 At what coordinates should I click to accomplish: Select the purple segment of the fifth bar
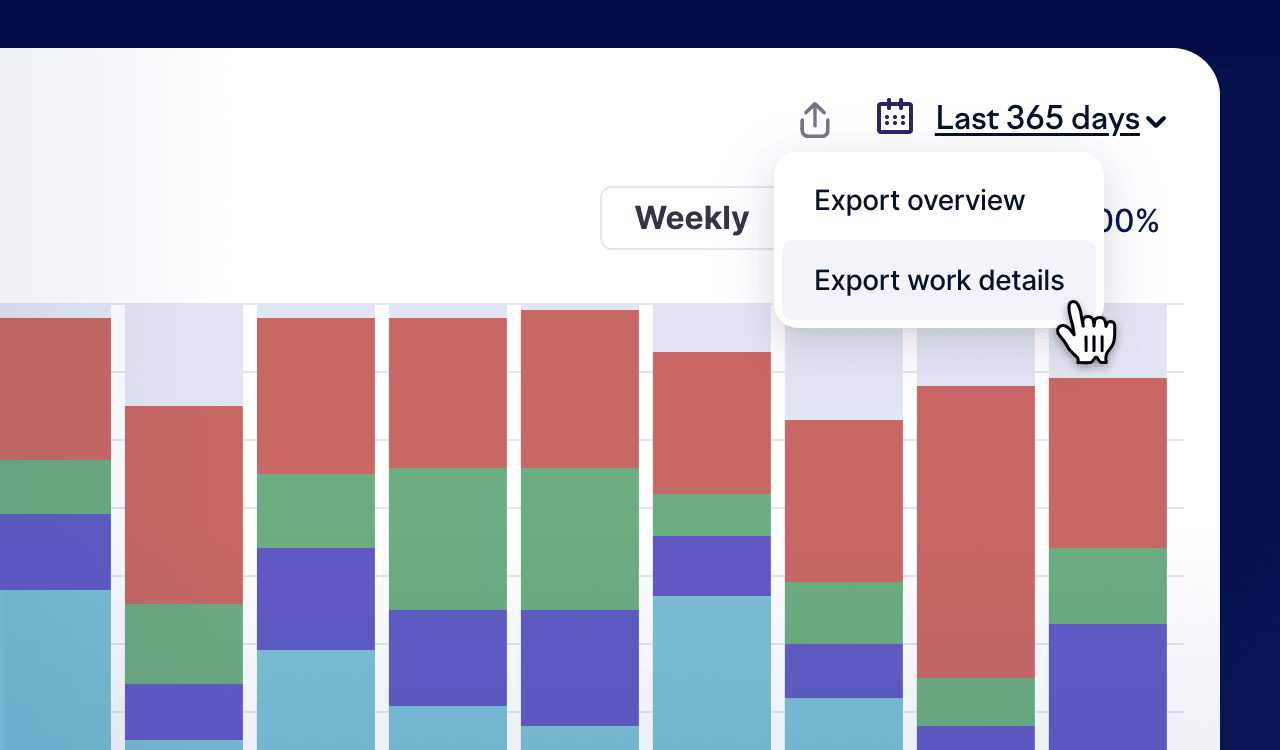(579, 667)
